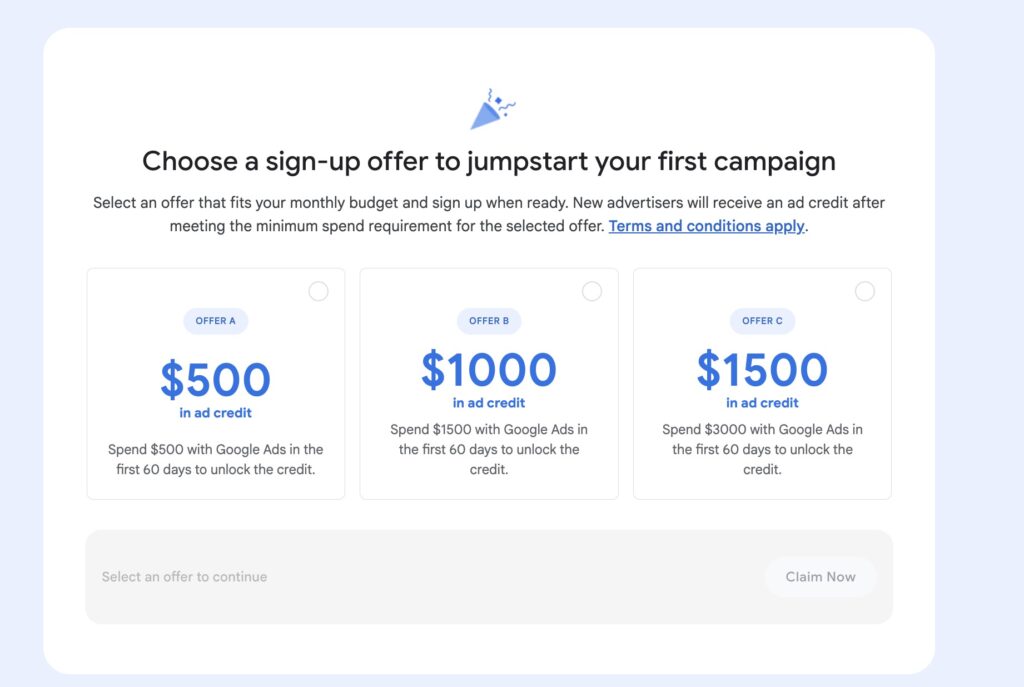Click the $500 credit amount
The width and height of the screenshot is (1024, 687).
click(215, 379)
